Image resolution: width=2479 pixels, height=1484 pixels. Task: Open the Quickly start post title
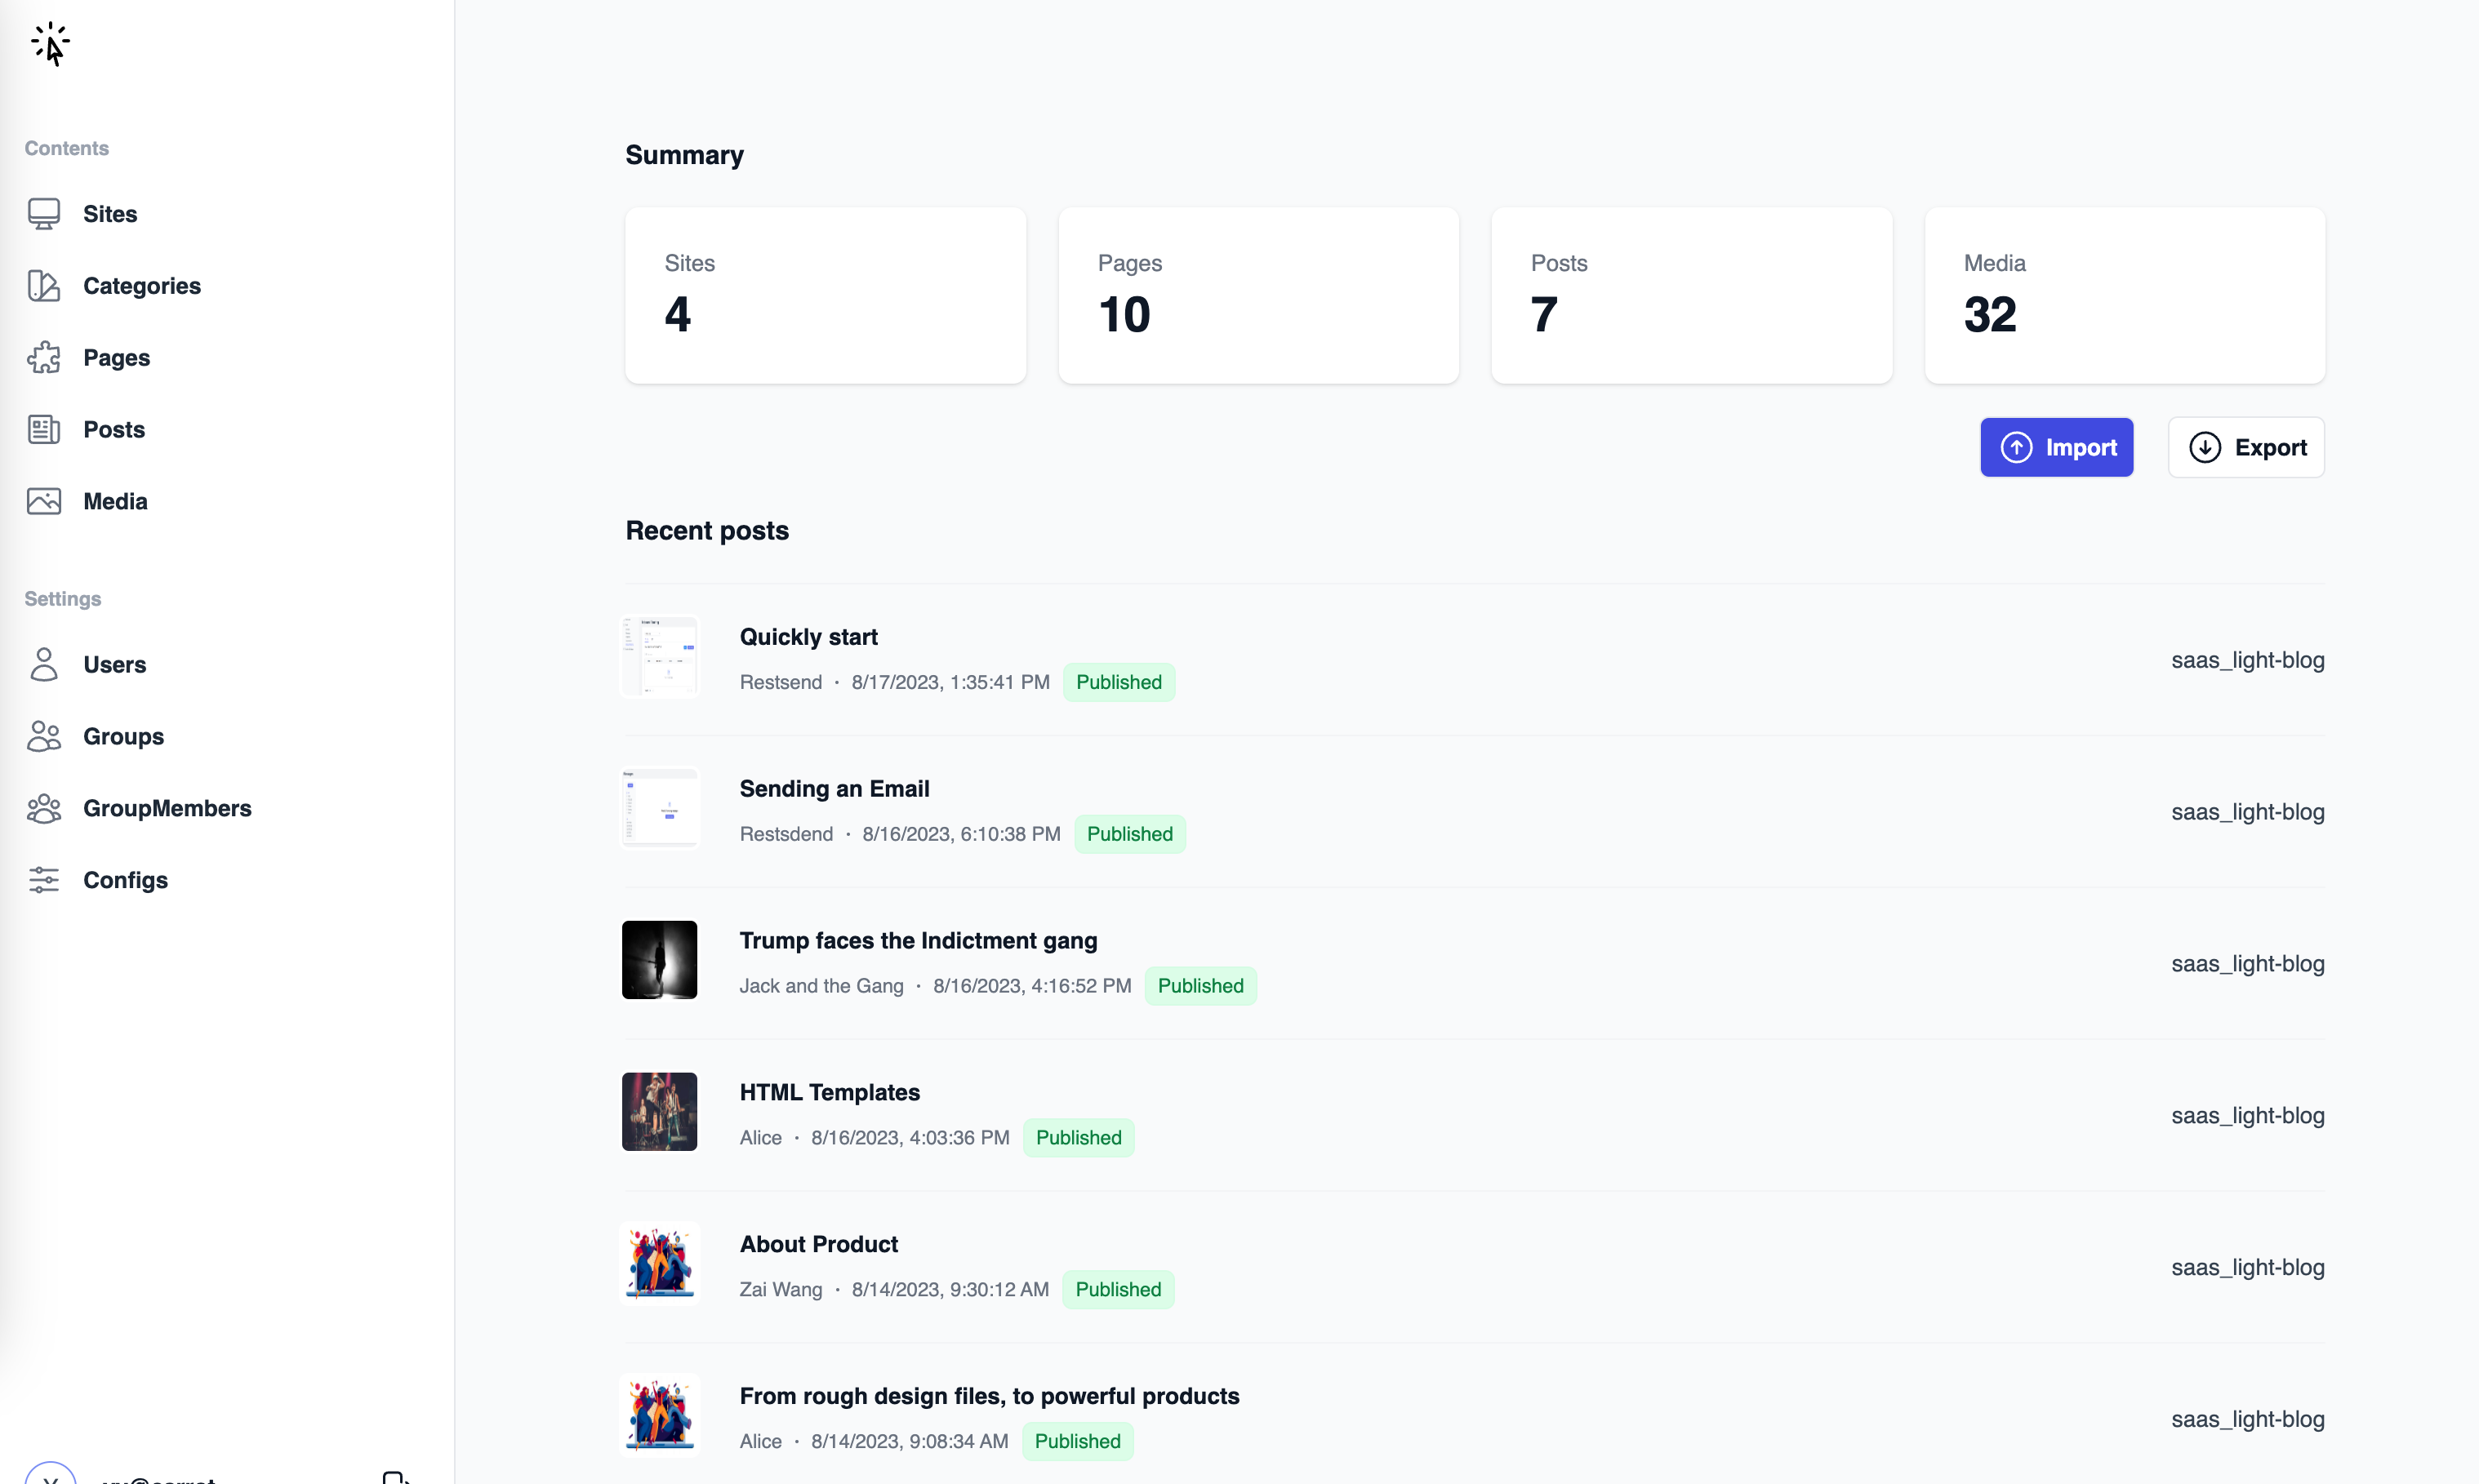(x=808, y=637)
